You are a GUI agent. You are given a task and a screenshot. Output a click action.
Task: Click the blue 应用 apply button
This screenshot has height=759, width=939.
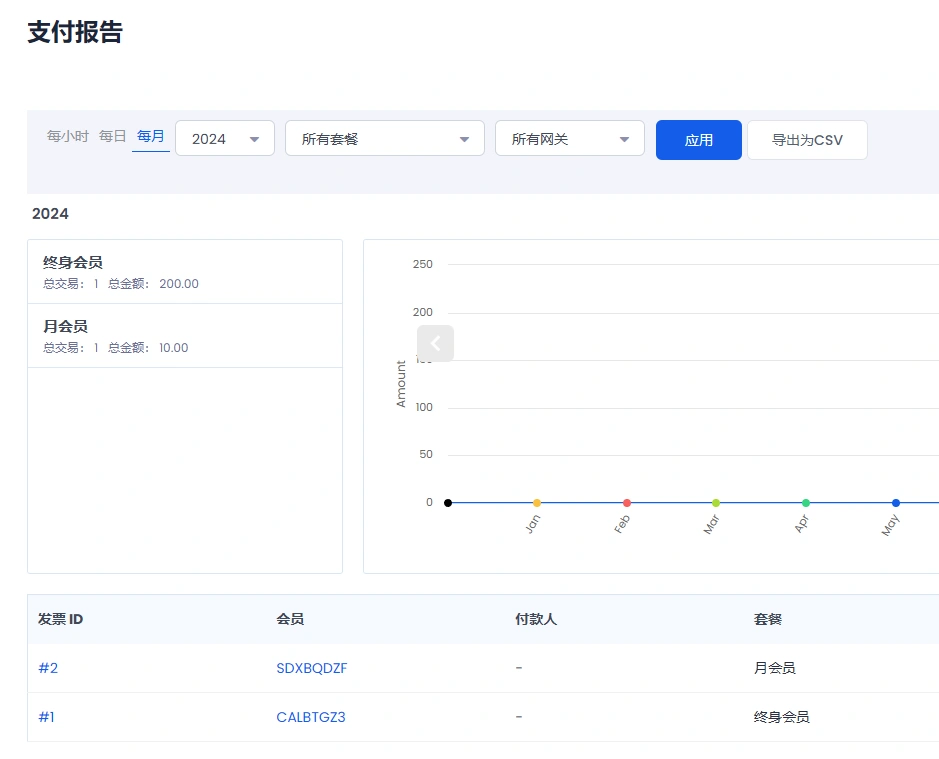pyautogui.click(x=698, y=139)
